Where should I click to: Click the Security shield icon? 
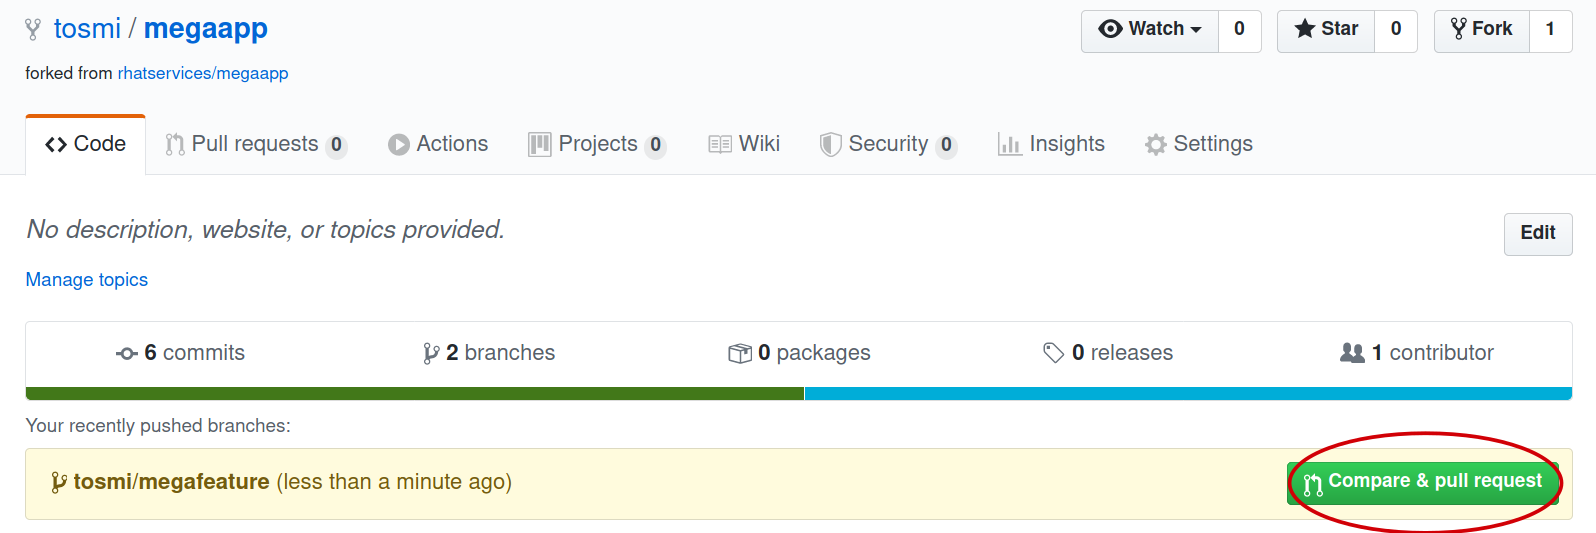coord(830,145)
